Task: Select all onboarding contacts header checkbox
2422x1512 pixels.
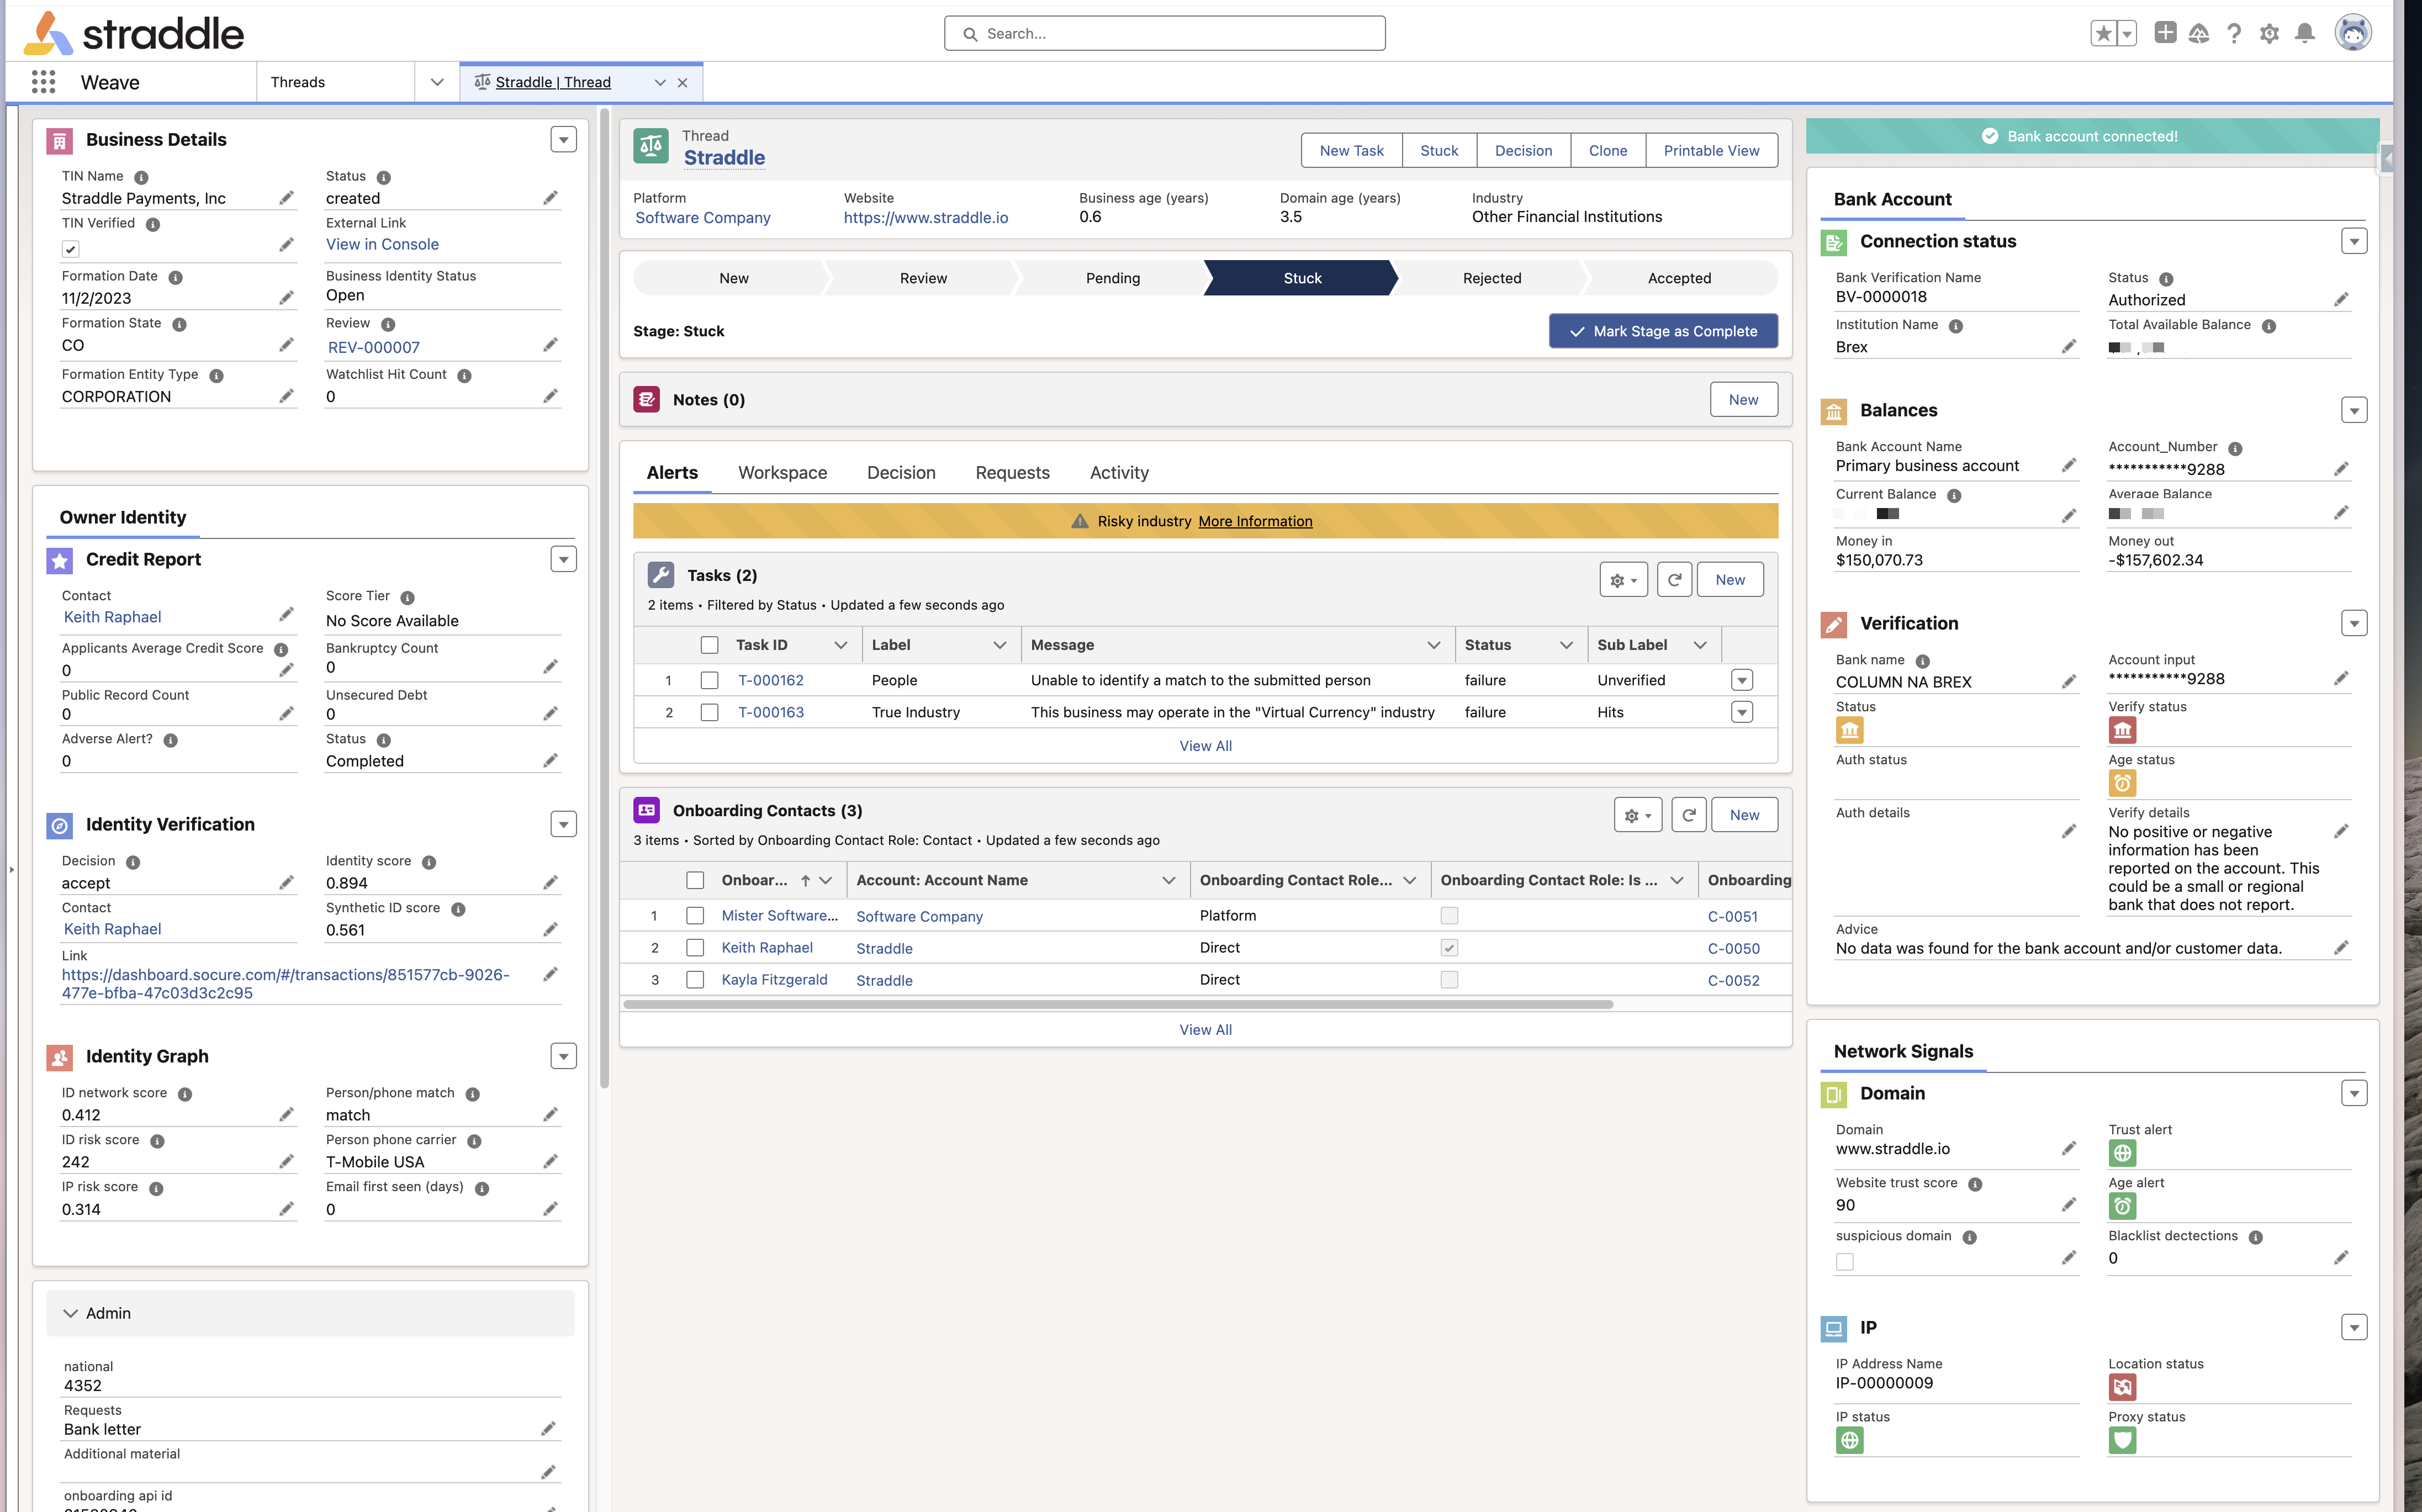Action: point(695,881)
